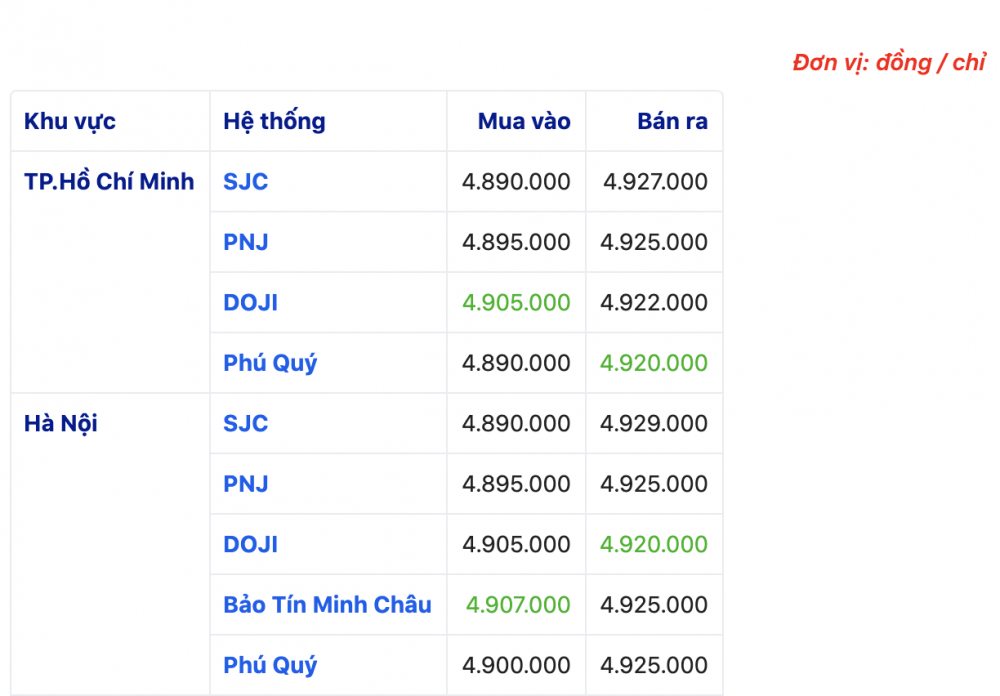Open the SJC link under Hà Nội
The width and height of the screenshot is (1000, 696).
(x=246, y=424)
